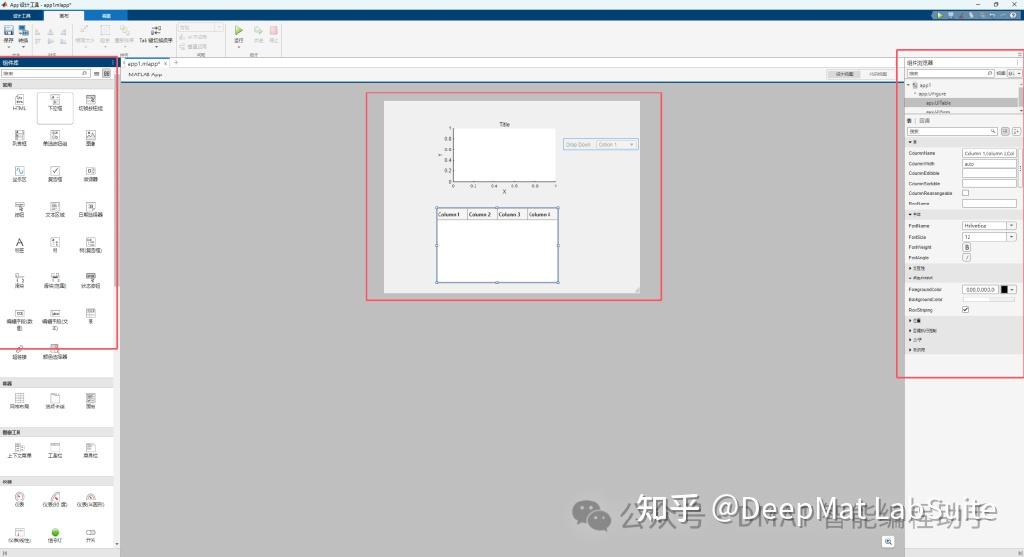Click the ColumnName input field
This screenshot has height=557, width=1024.
coord(989,153)
